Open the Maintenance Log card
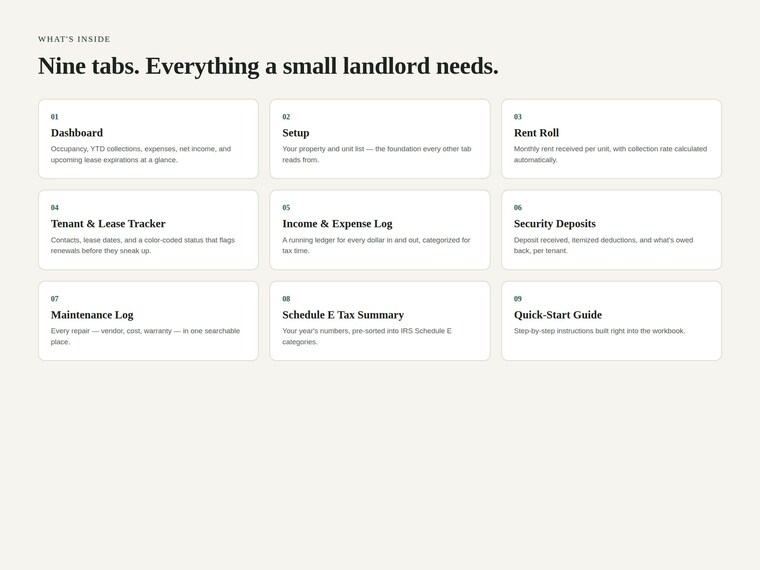Screen dimensions: 760x570 [x=148, y=321]
